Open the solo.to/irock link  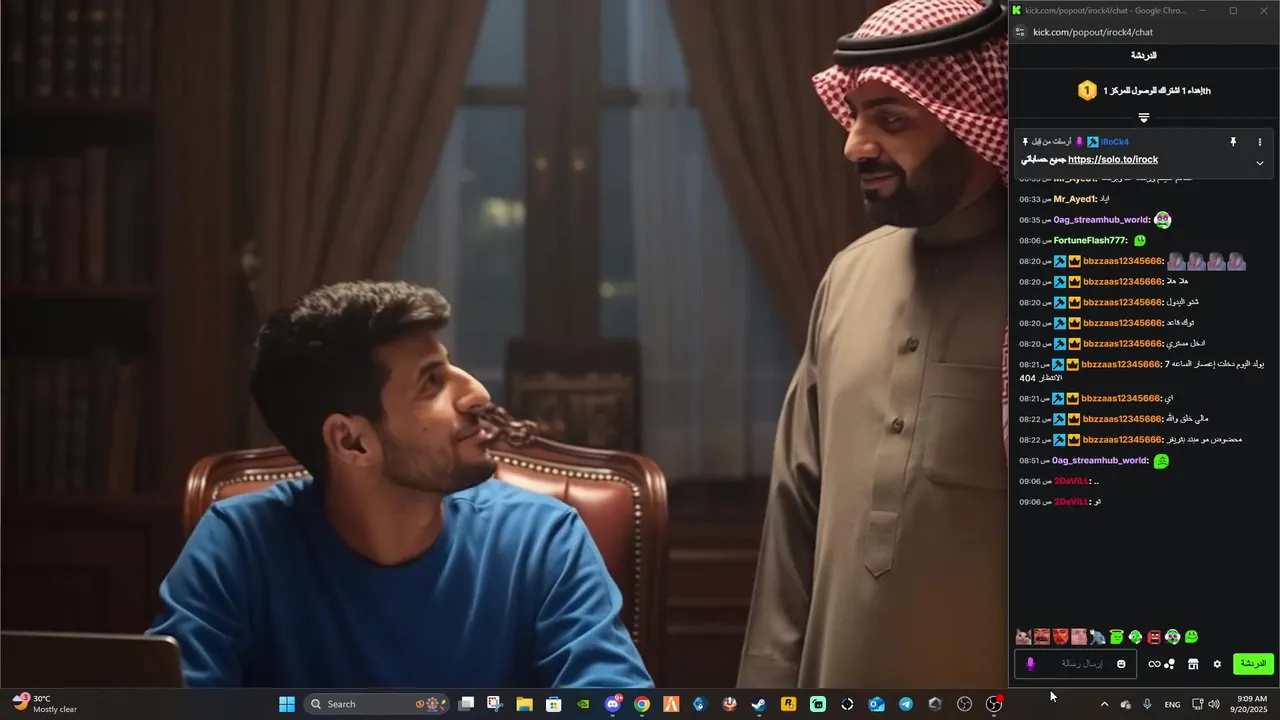point(1113,160)
